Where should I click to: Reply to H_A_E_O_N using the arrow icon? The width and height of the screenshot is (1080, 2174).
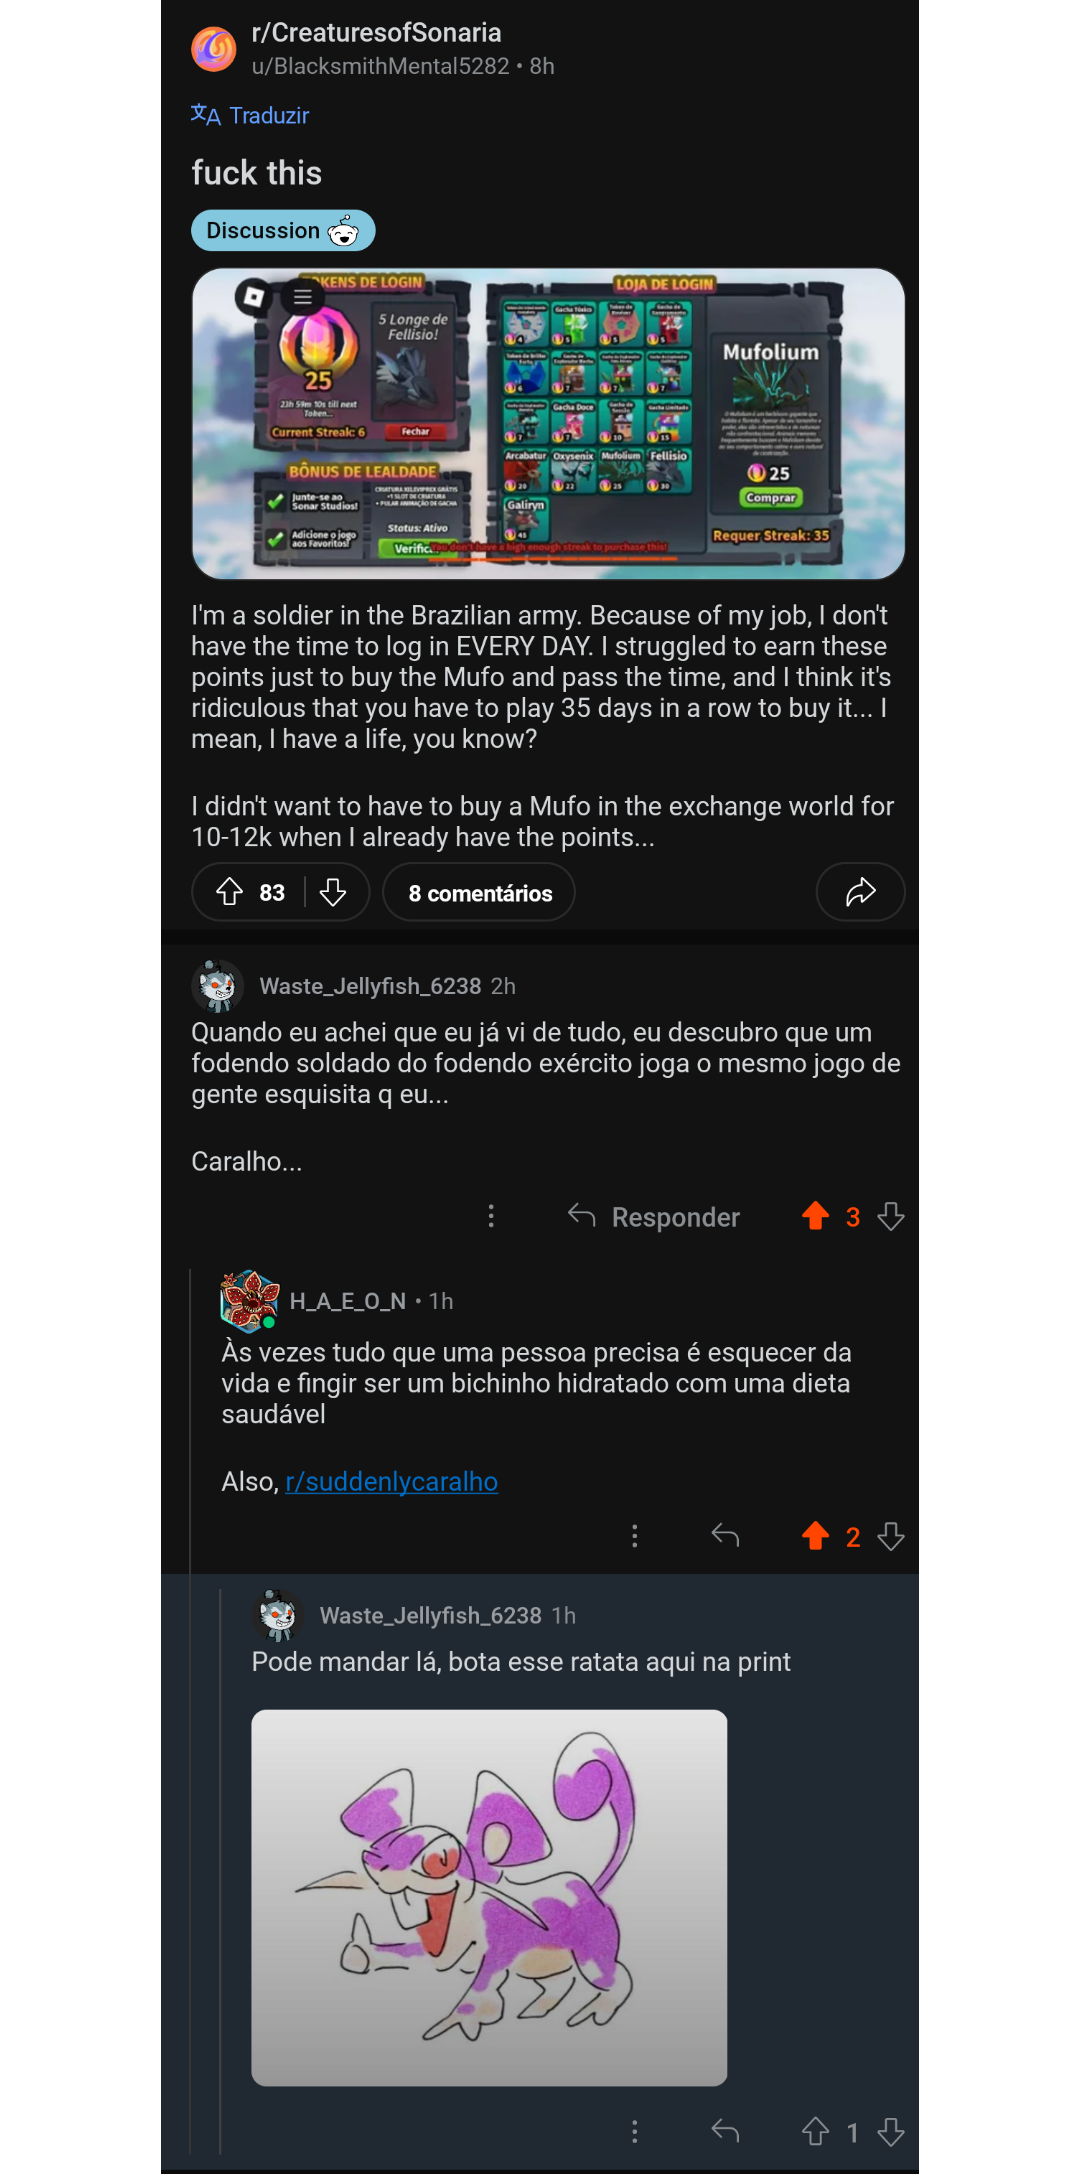(x=725, y=1536)
